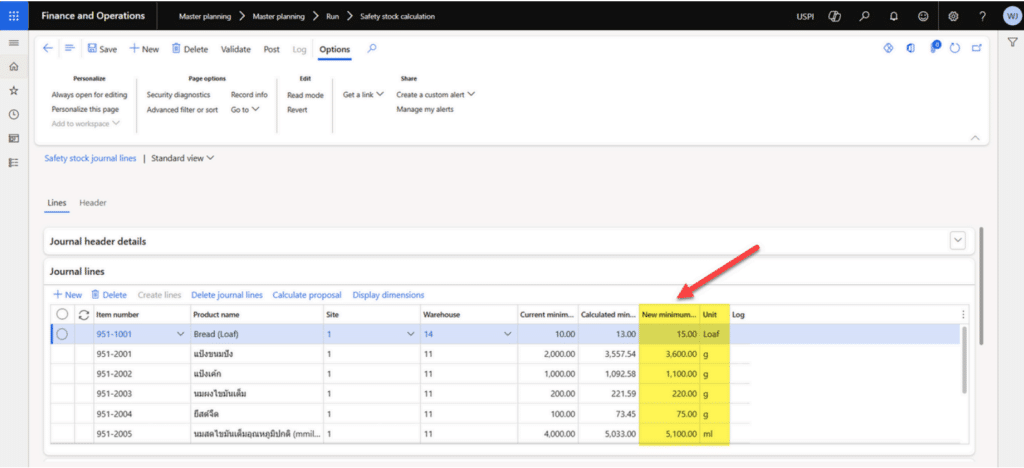The image size is (1024, 468).
Task: Open Recent clock icon in the sidebar
Action: coord(14,114)
